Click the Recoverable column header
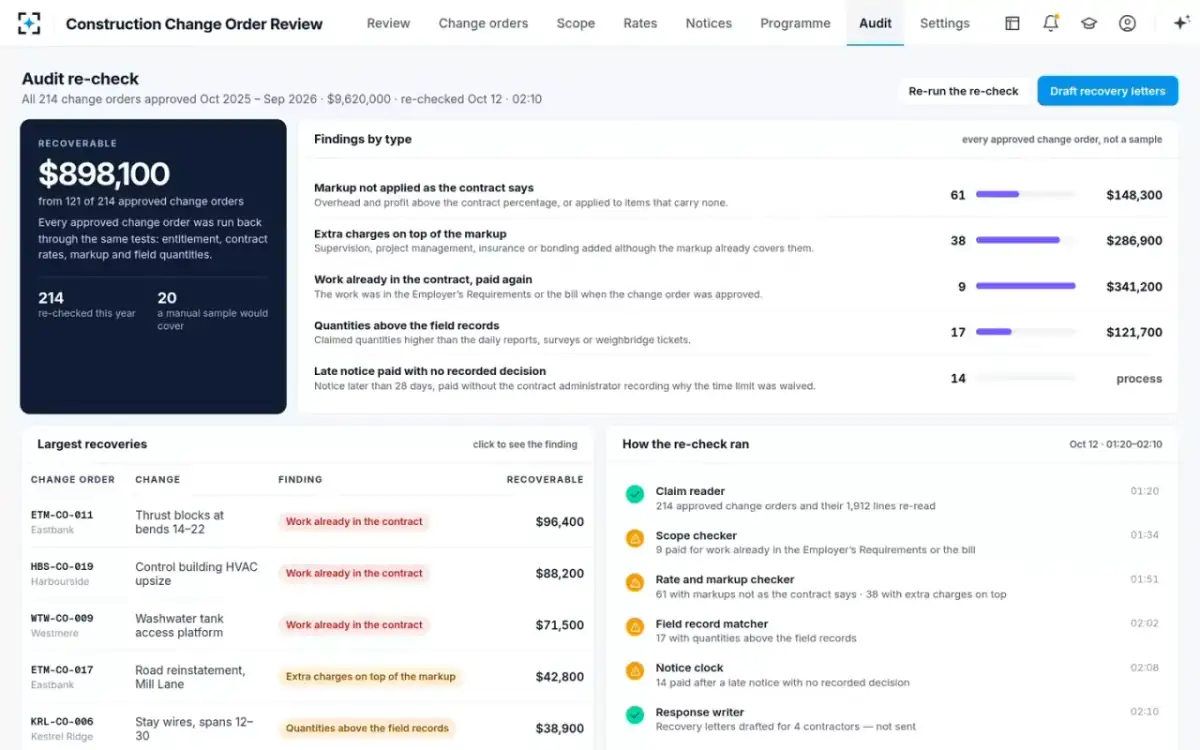This screenshot has width=1200, height=750. [545, 480]
